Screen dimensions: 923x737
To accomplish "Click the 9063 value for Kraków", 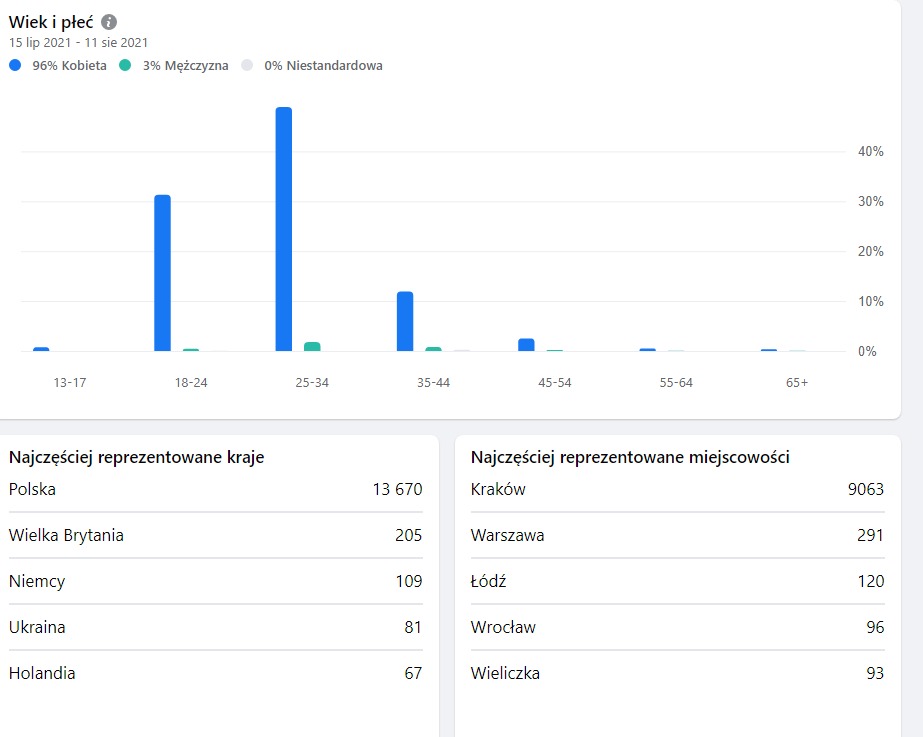I will click(x=866, y=489).
